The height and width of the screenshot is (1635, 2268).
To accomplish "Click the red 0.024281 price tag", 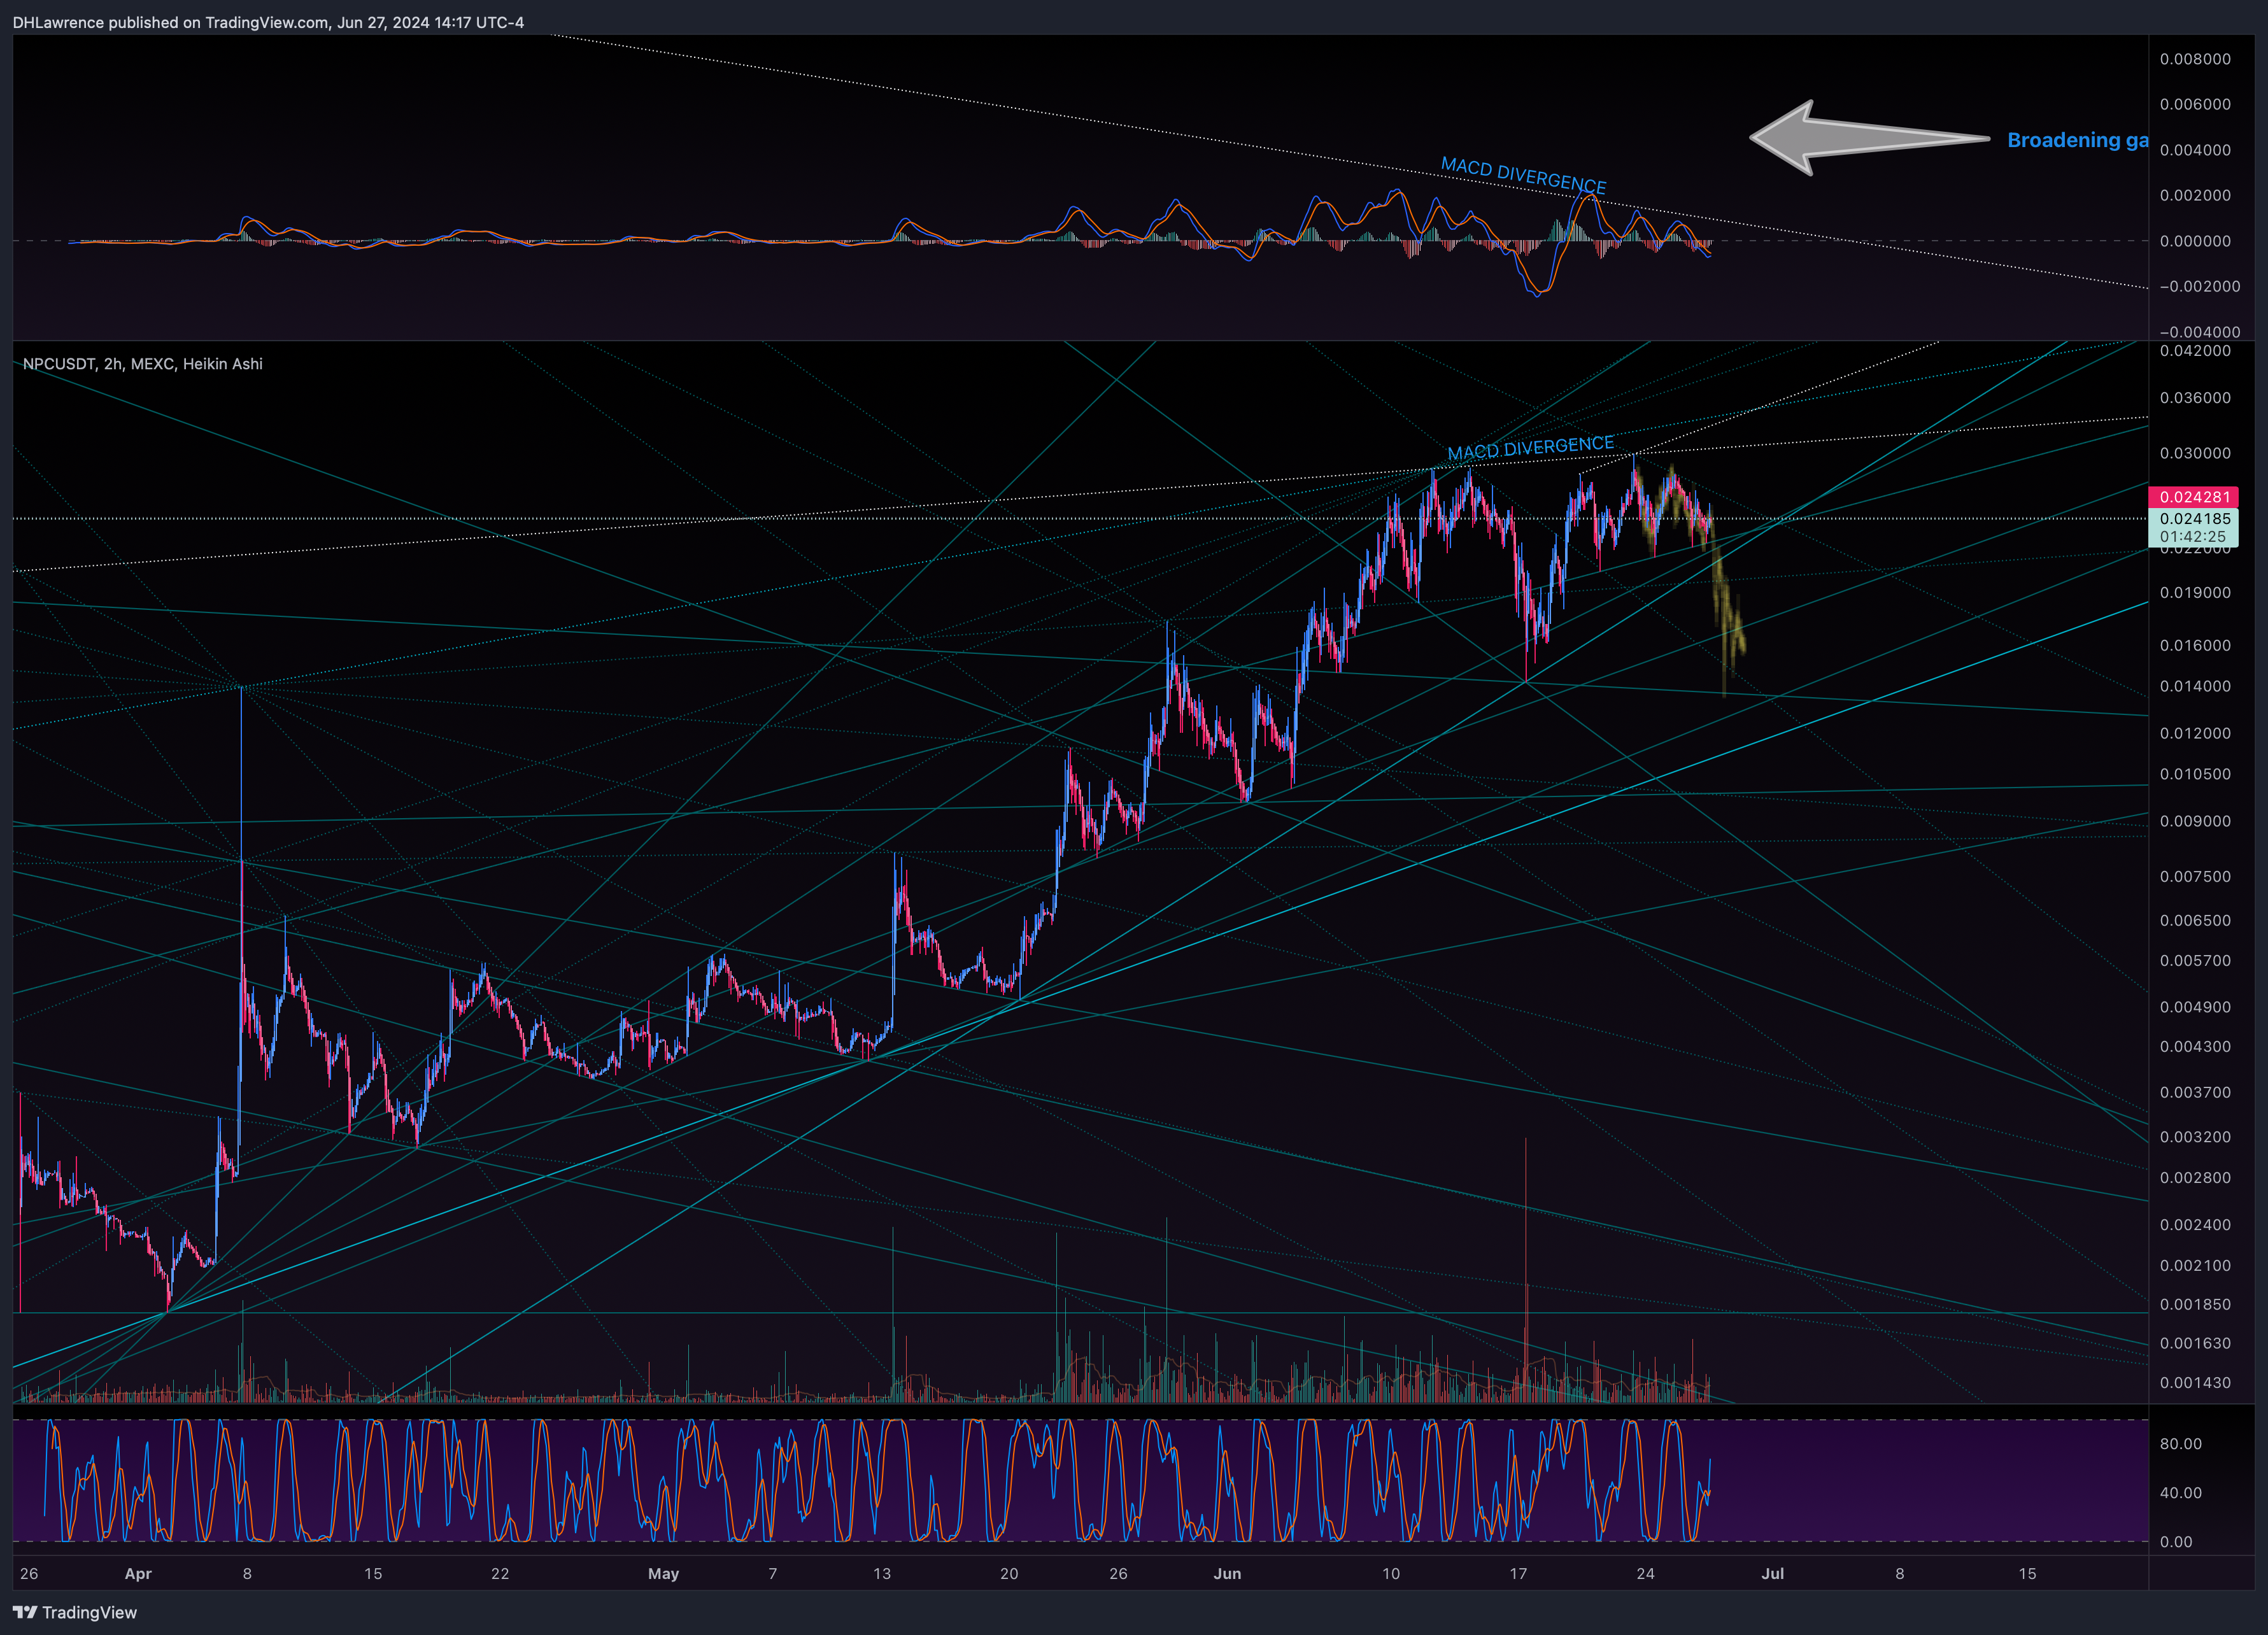I will click(2194, 497).
